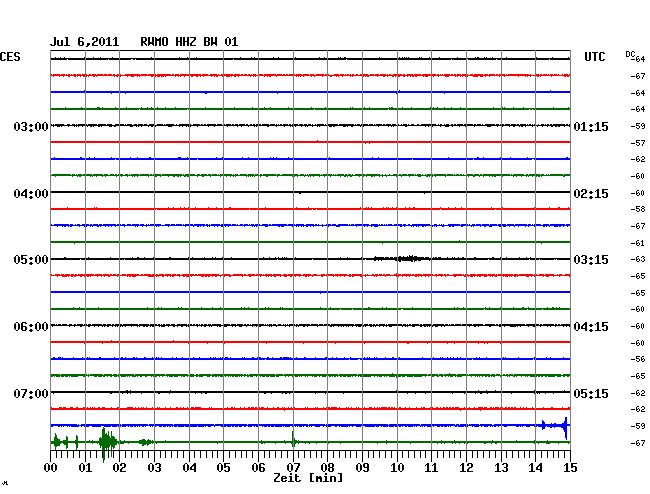
Task: Click the DC offset value -63
Action: tap(638, 259)
